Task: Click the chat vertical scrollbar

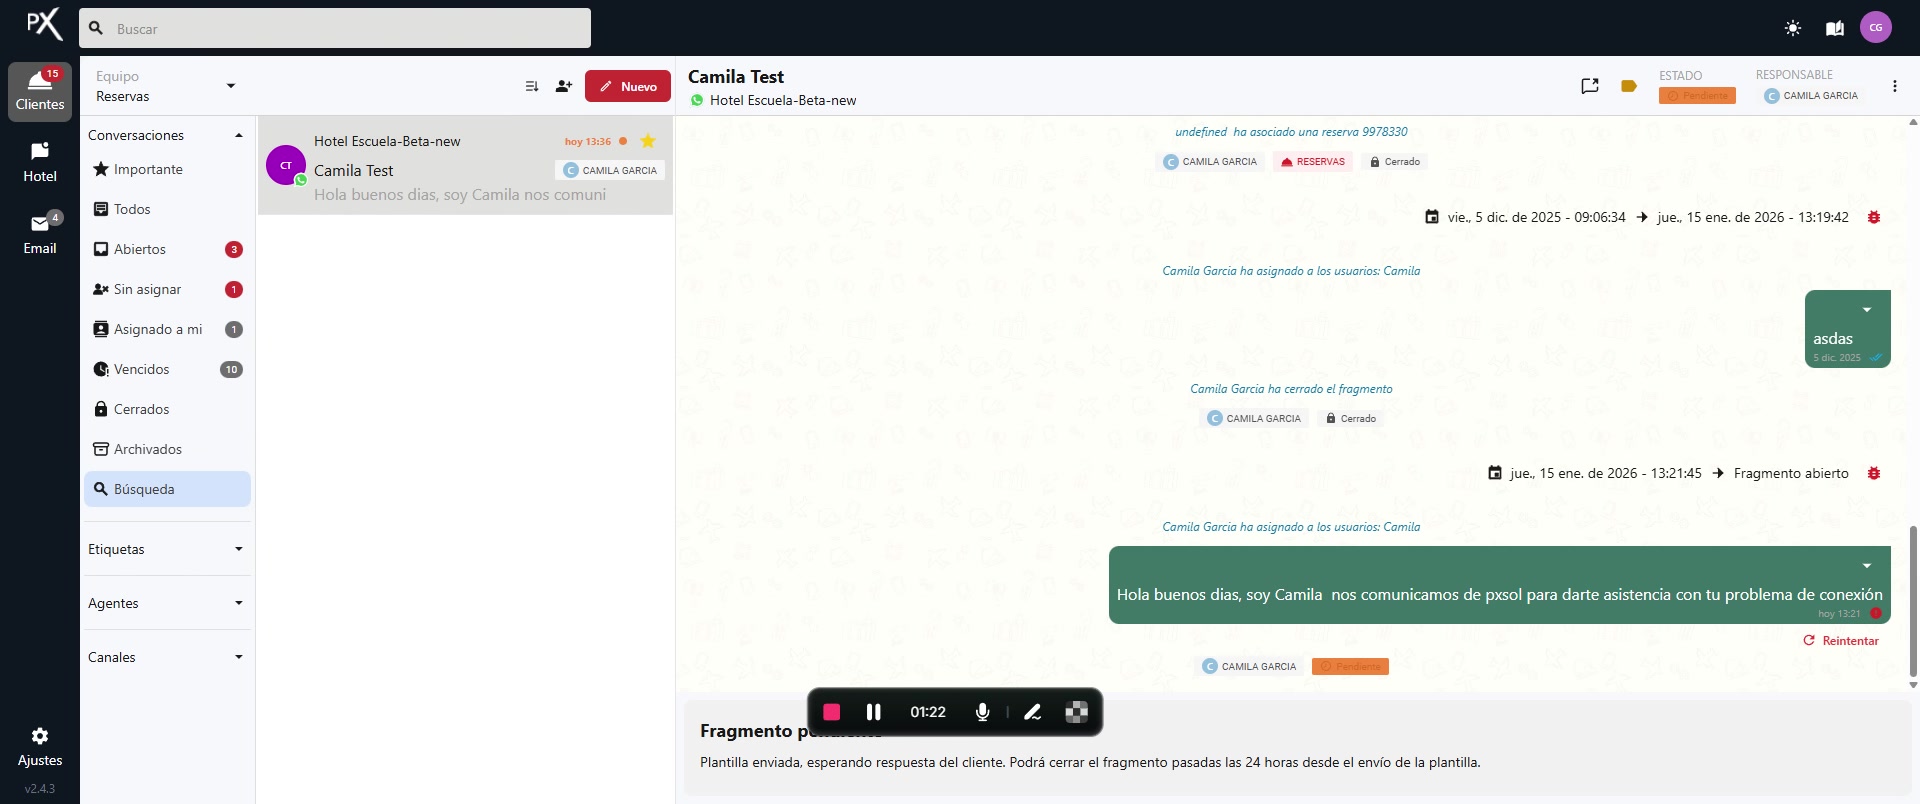Action: [1913, 600]
